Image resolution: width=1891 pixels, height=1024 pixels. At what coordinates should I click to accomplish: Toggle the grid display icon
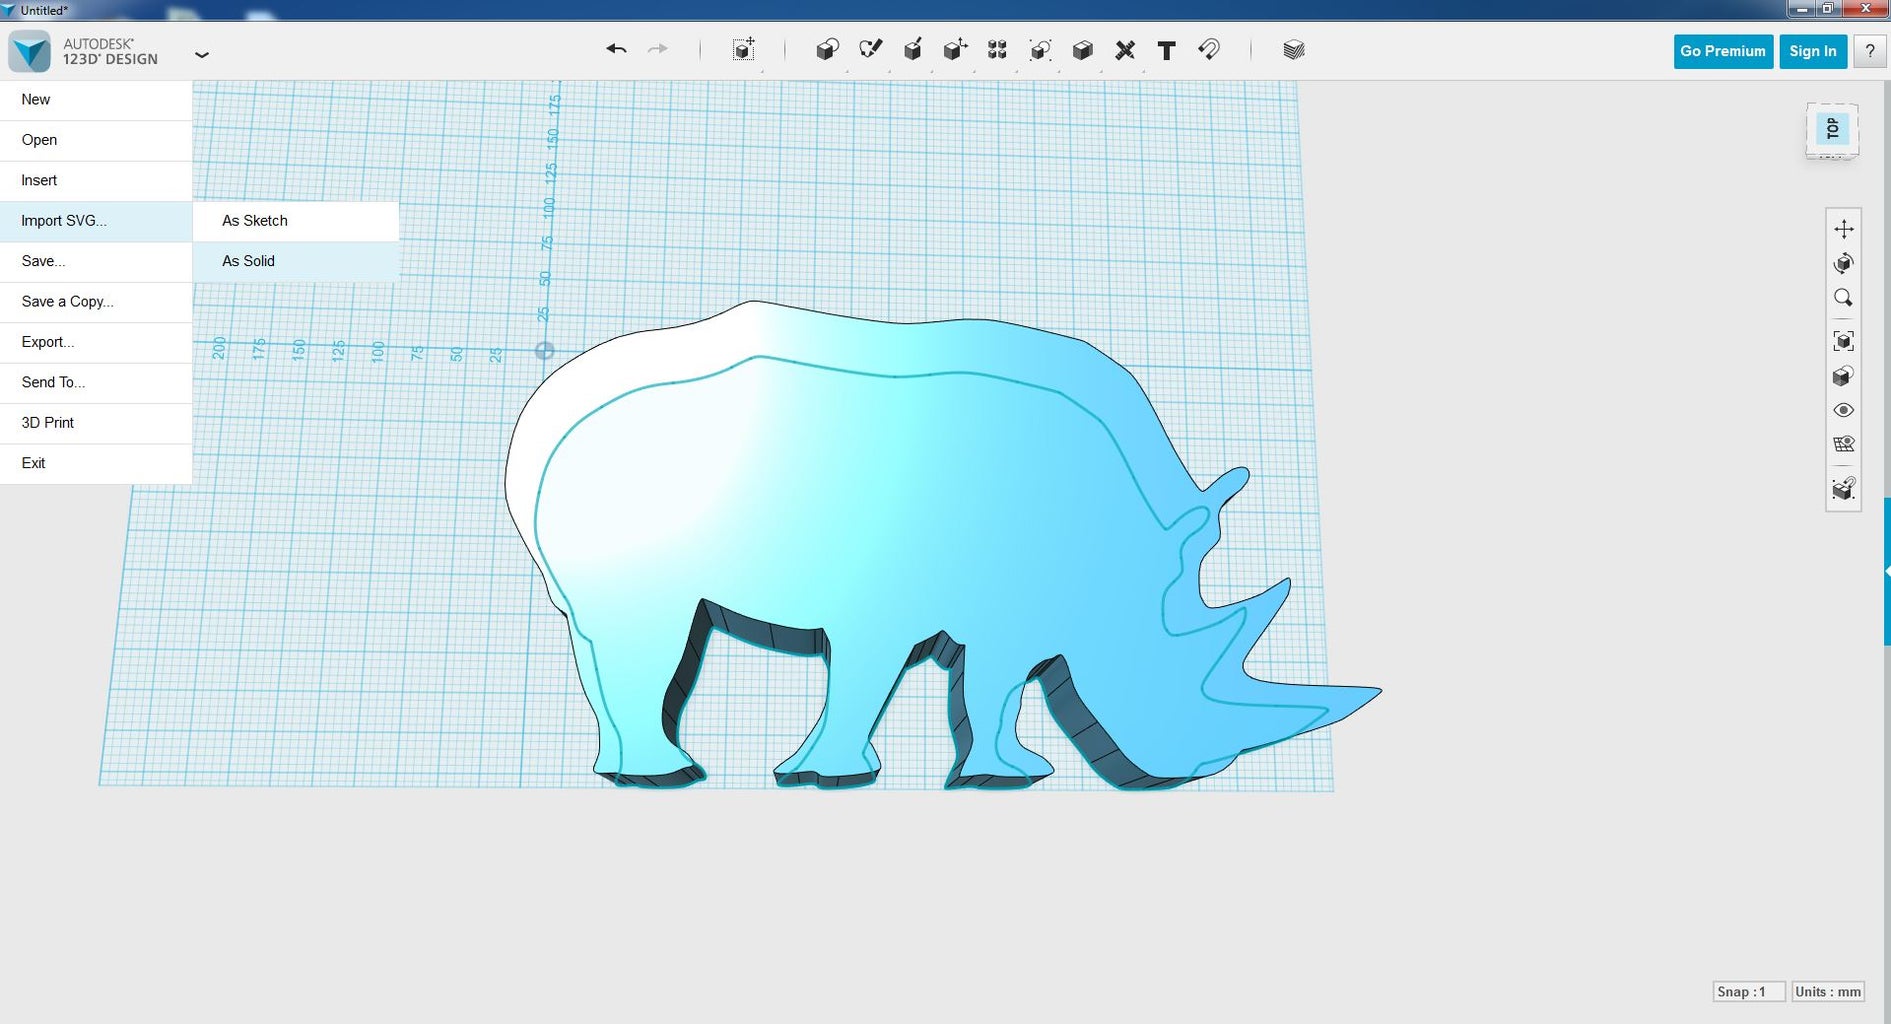click(x=1844, y=444)
